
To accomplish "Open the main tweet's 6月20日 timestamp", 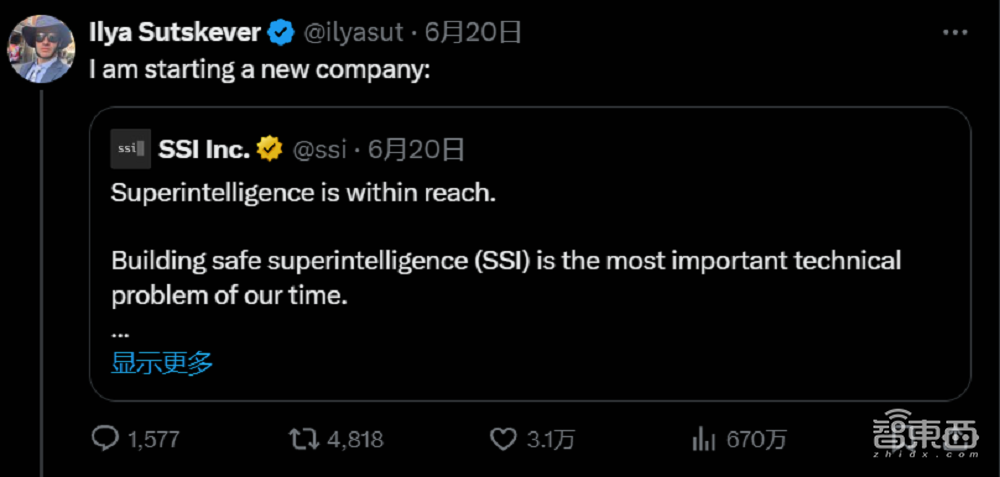I will [474, 33].
